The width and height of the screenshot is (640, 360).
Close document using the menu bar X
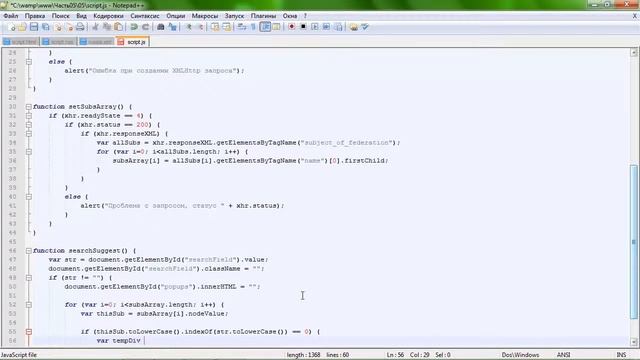pyautogui.click(x=635, y=16)
